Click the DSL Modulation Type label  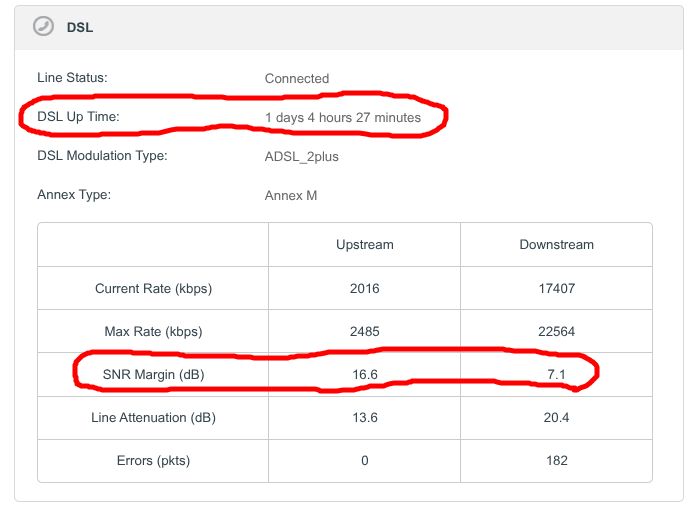(x=102, y=156)
